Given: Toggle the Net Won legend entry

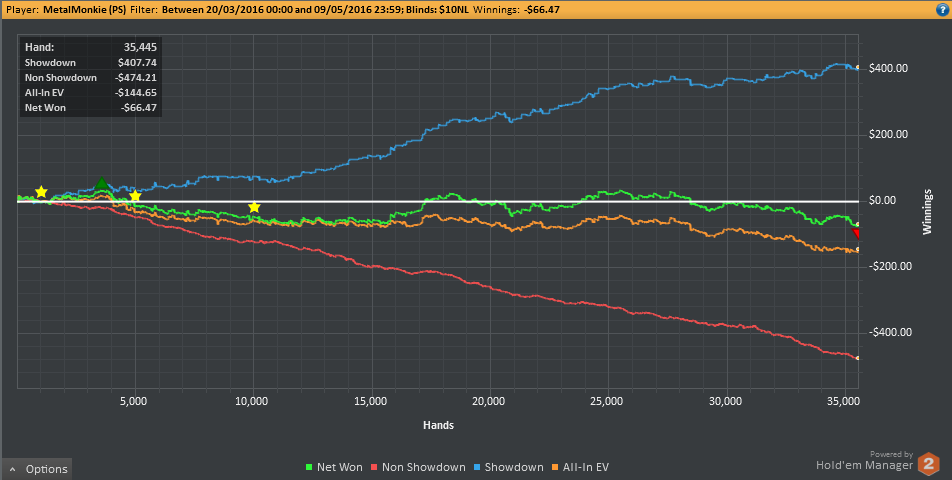Looking at the screenshot, I should pyautogui.click(x=334, y=467).
